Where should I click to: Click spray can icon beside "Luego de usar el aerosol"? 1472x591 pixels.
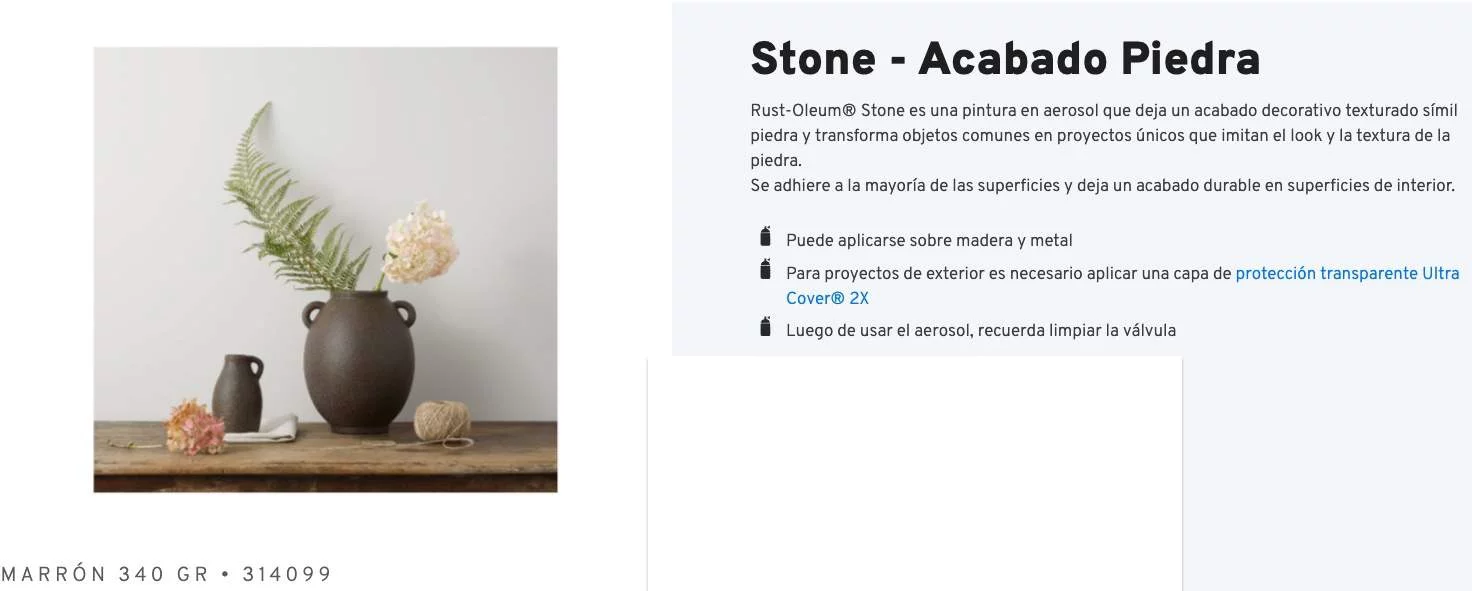click(765, 327)
